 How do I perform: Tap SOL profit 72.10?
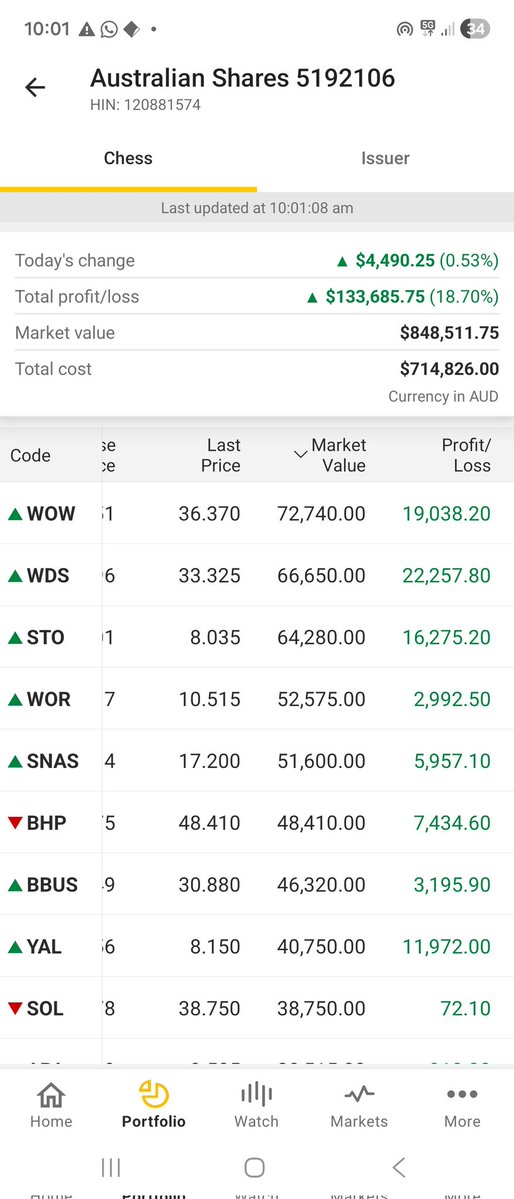click(x=466, y=1009)
